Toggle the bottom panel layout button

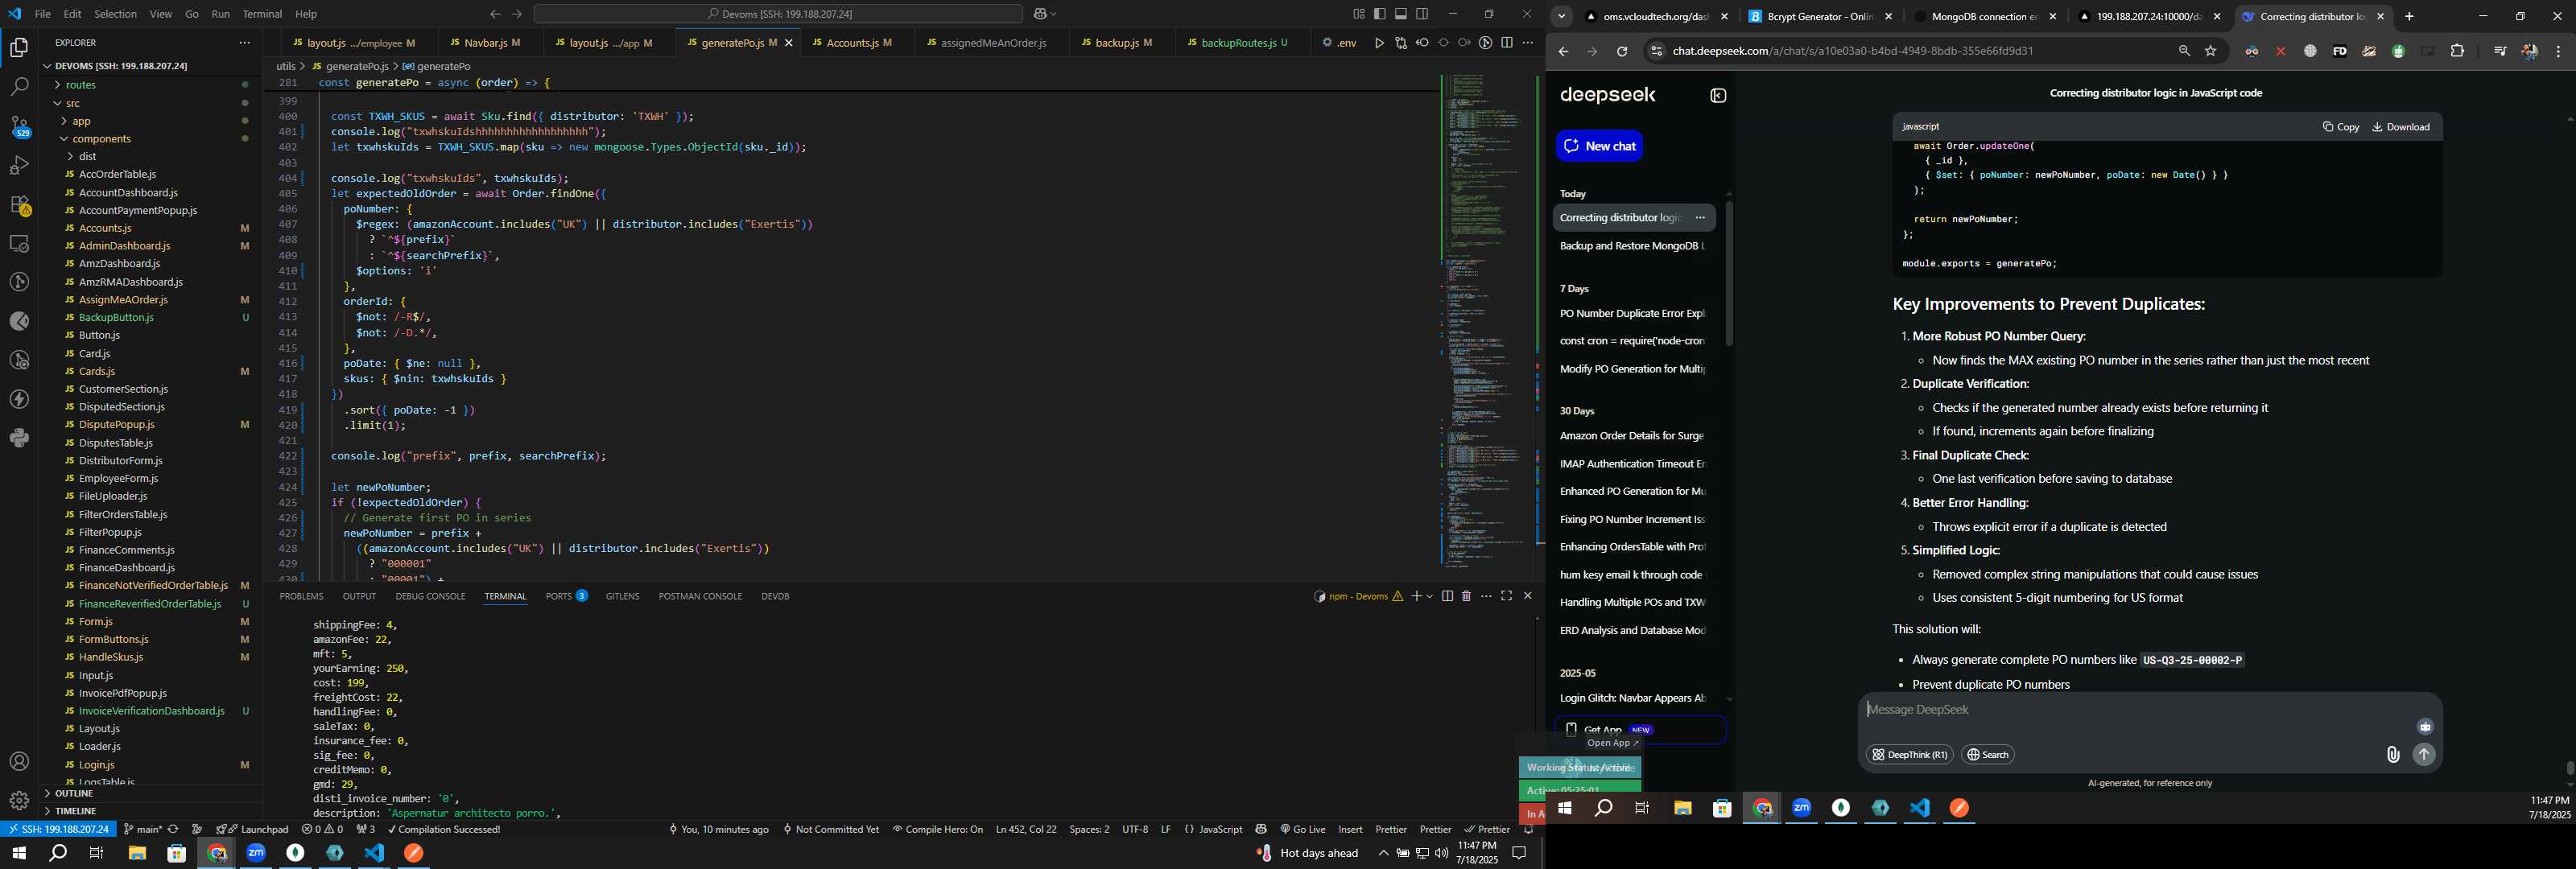(x=1400, y=14)
